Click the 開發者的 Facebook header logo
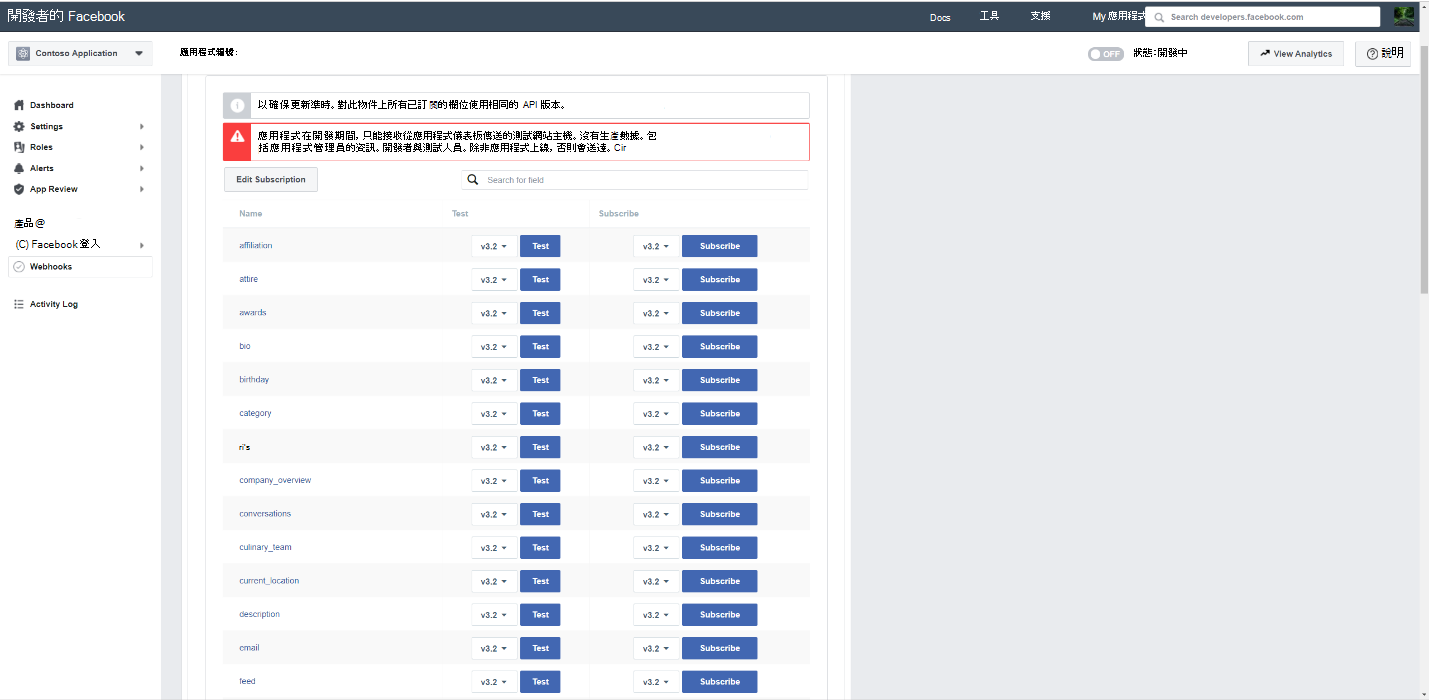The image size is (1429, 700). pos(66,16)
